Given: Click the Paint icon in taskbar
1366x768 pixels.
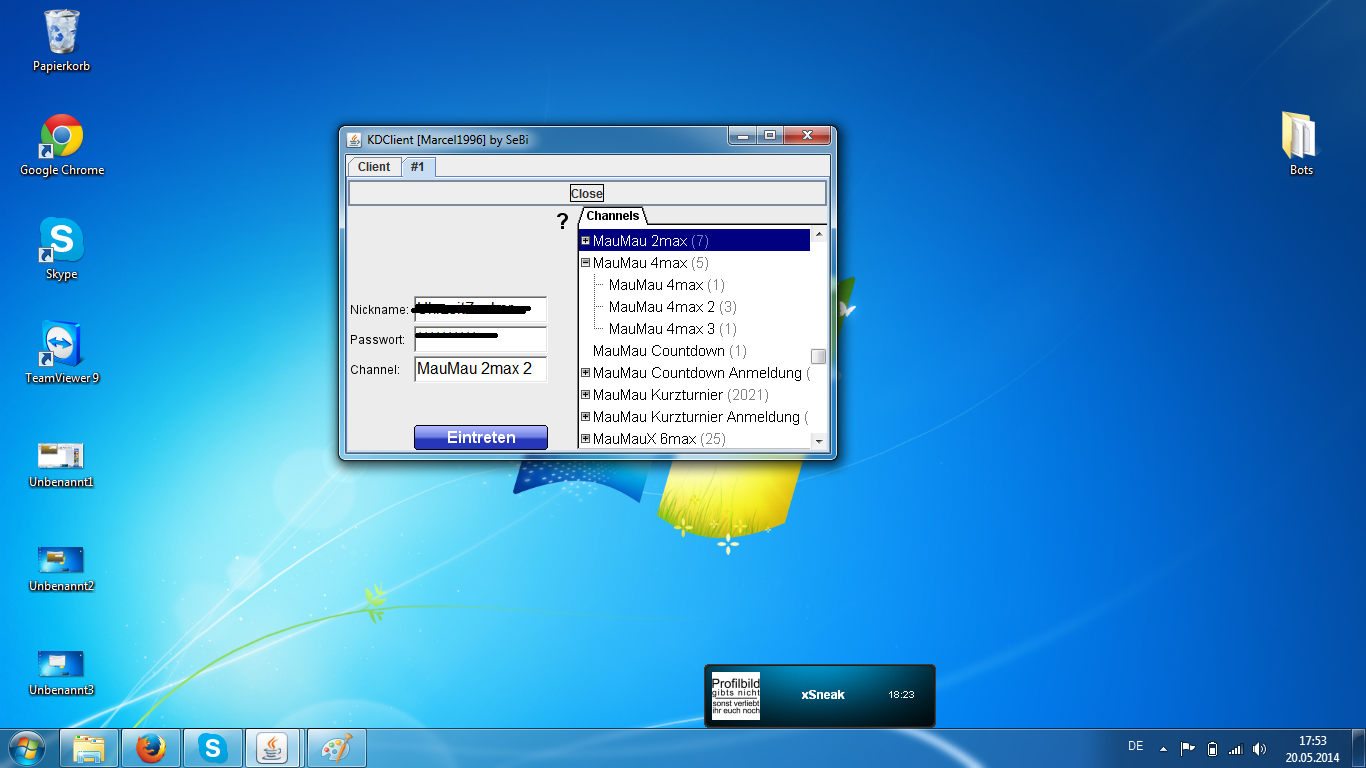Looking at the screenshot, I should click(x=337, y=747).
